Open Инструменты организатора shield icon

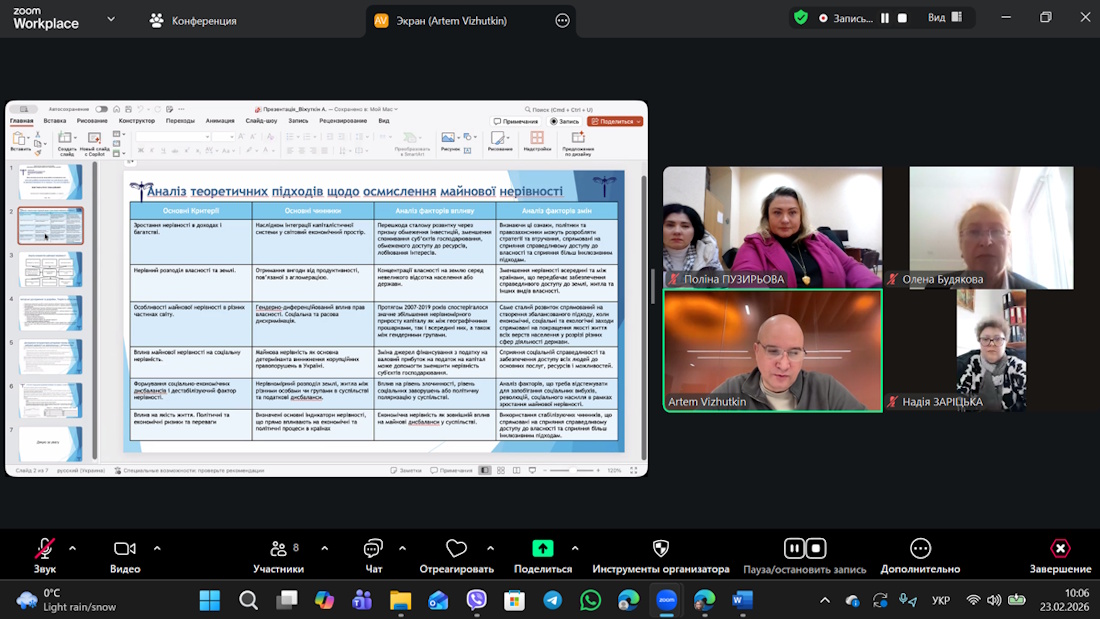click(660, 549)
